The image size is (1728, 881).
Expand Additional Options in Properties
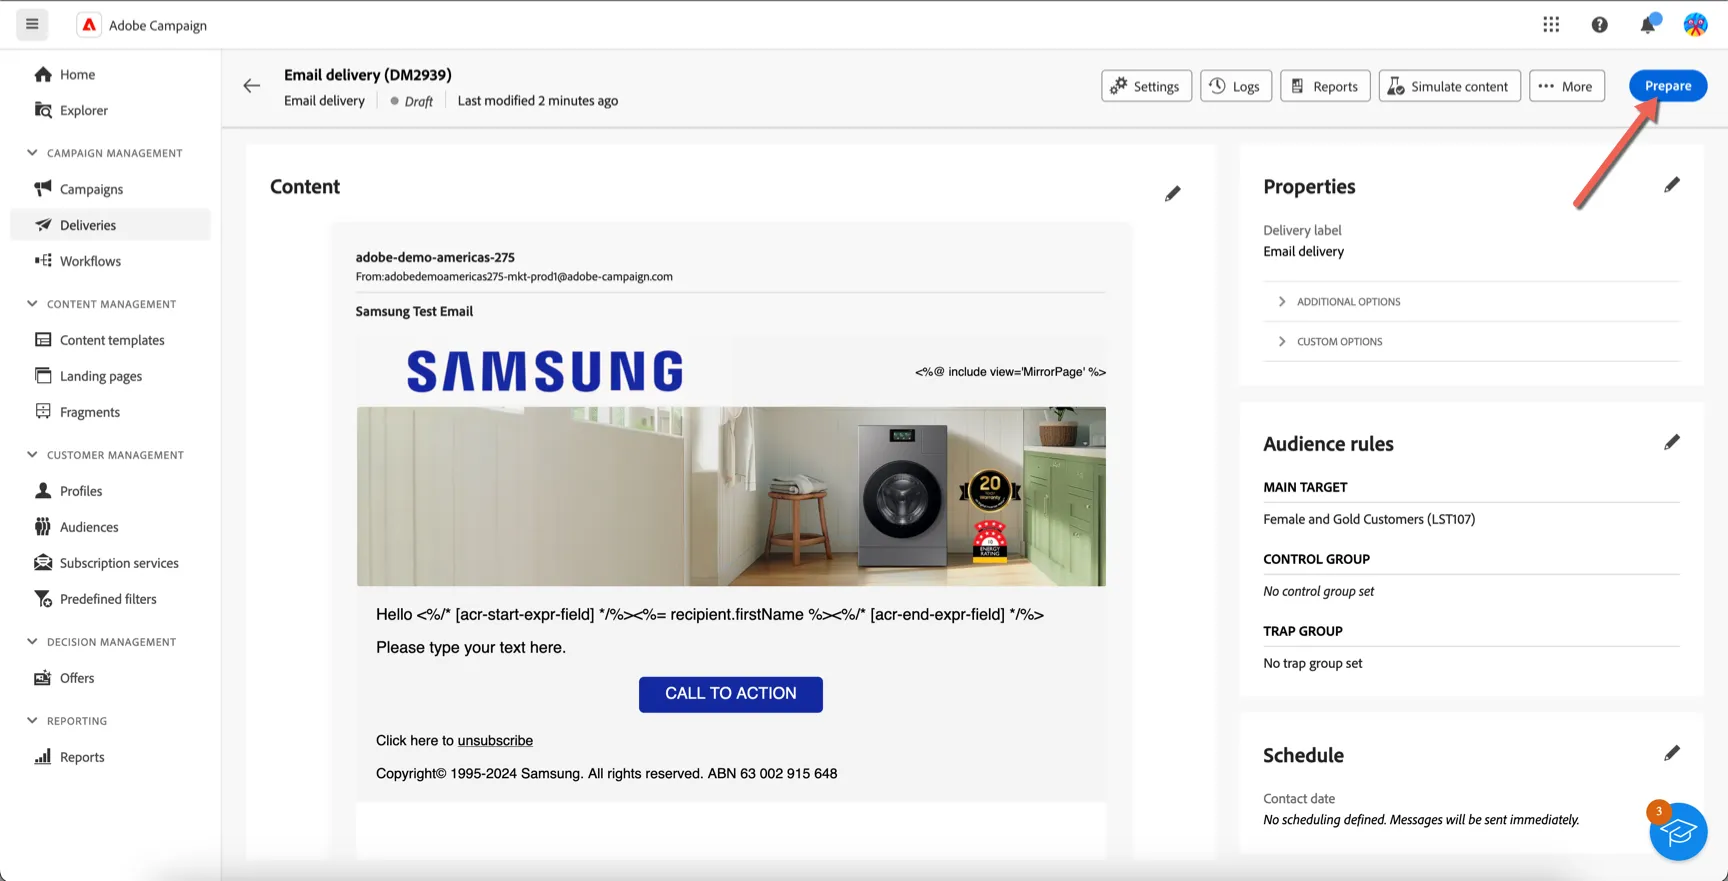1472,302
